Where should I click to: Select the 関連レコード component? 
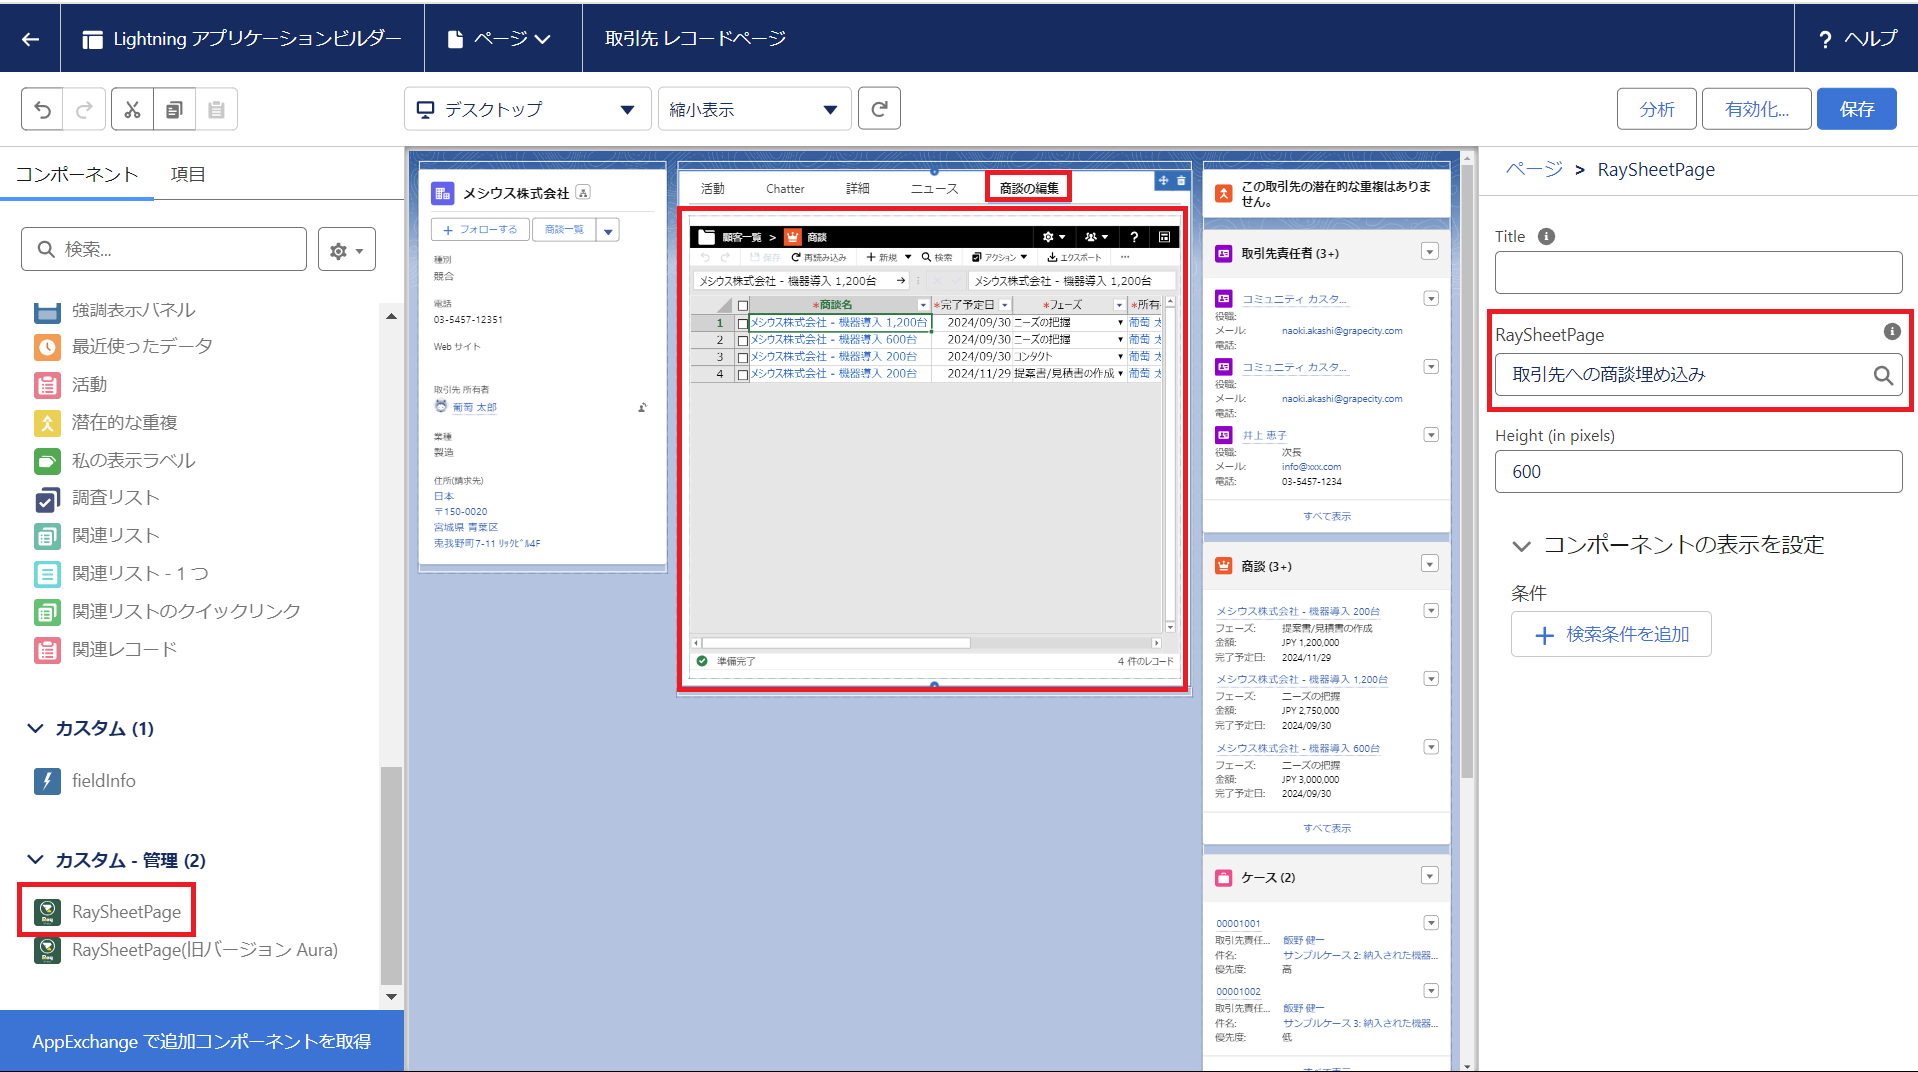pyautogui.click(x=106, y=649)
